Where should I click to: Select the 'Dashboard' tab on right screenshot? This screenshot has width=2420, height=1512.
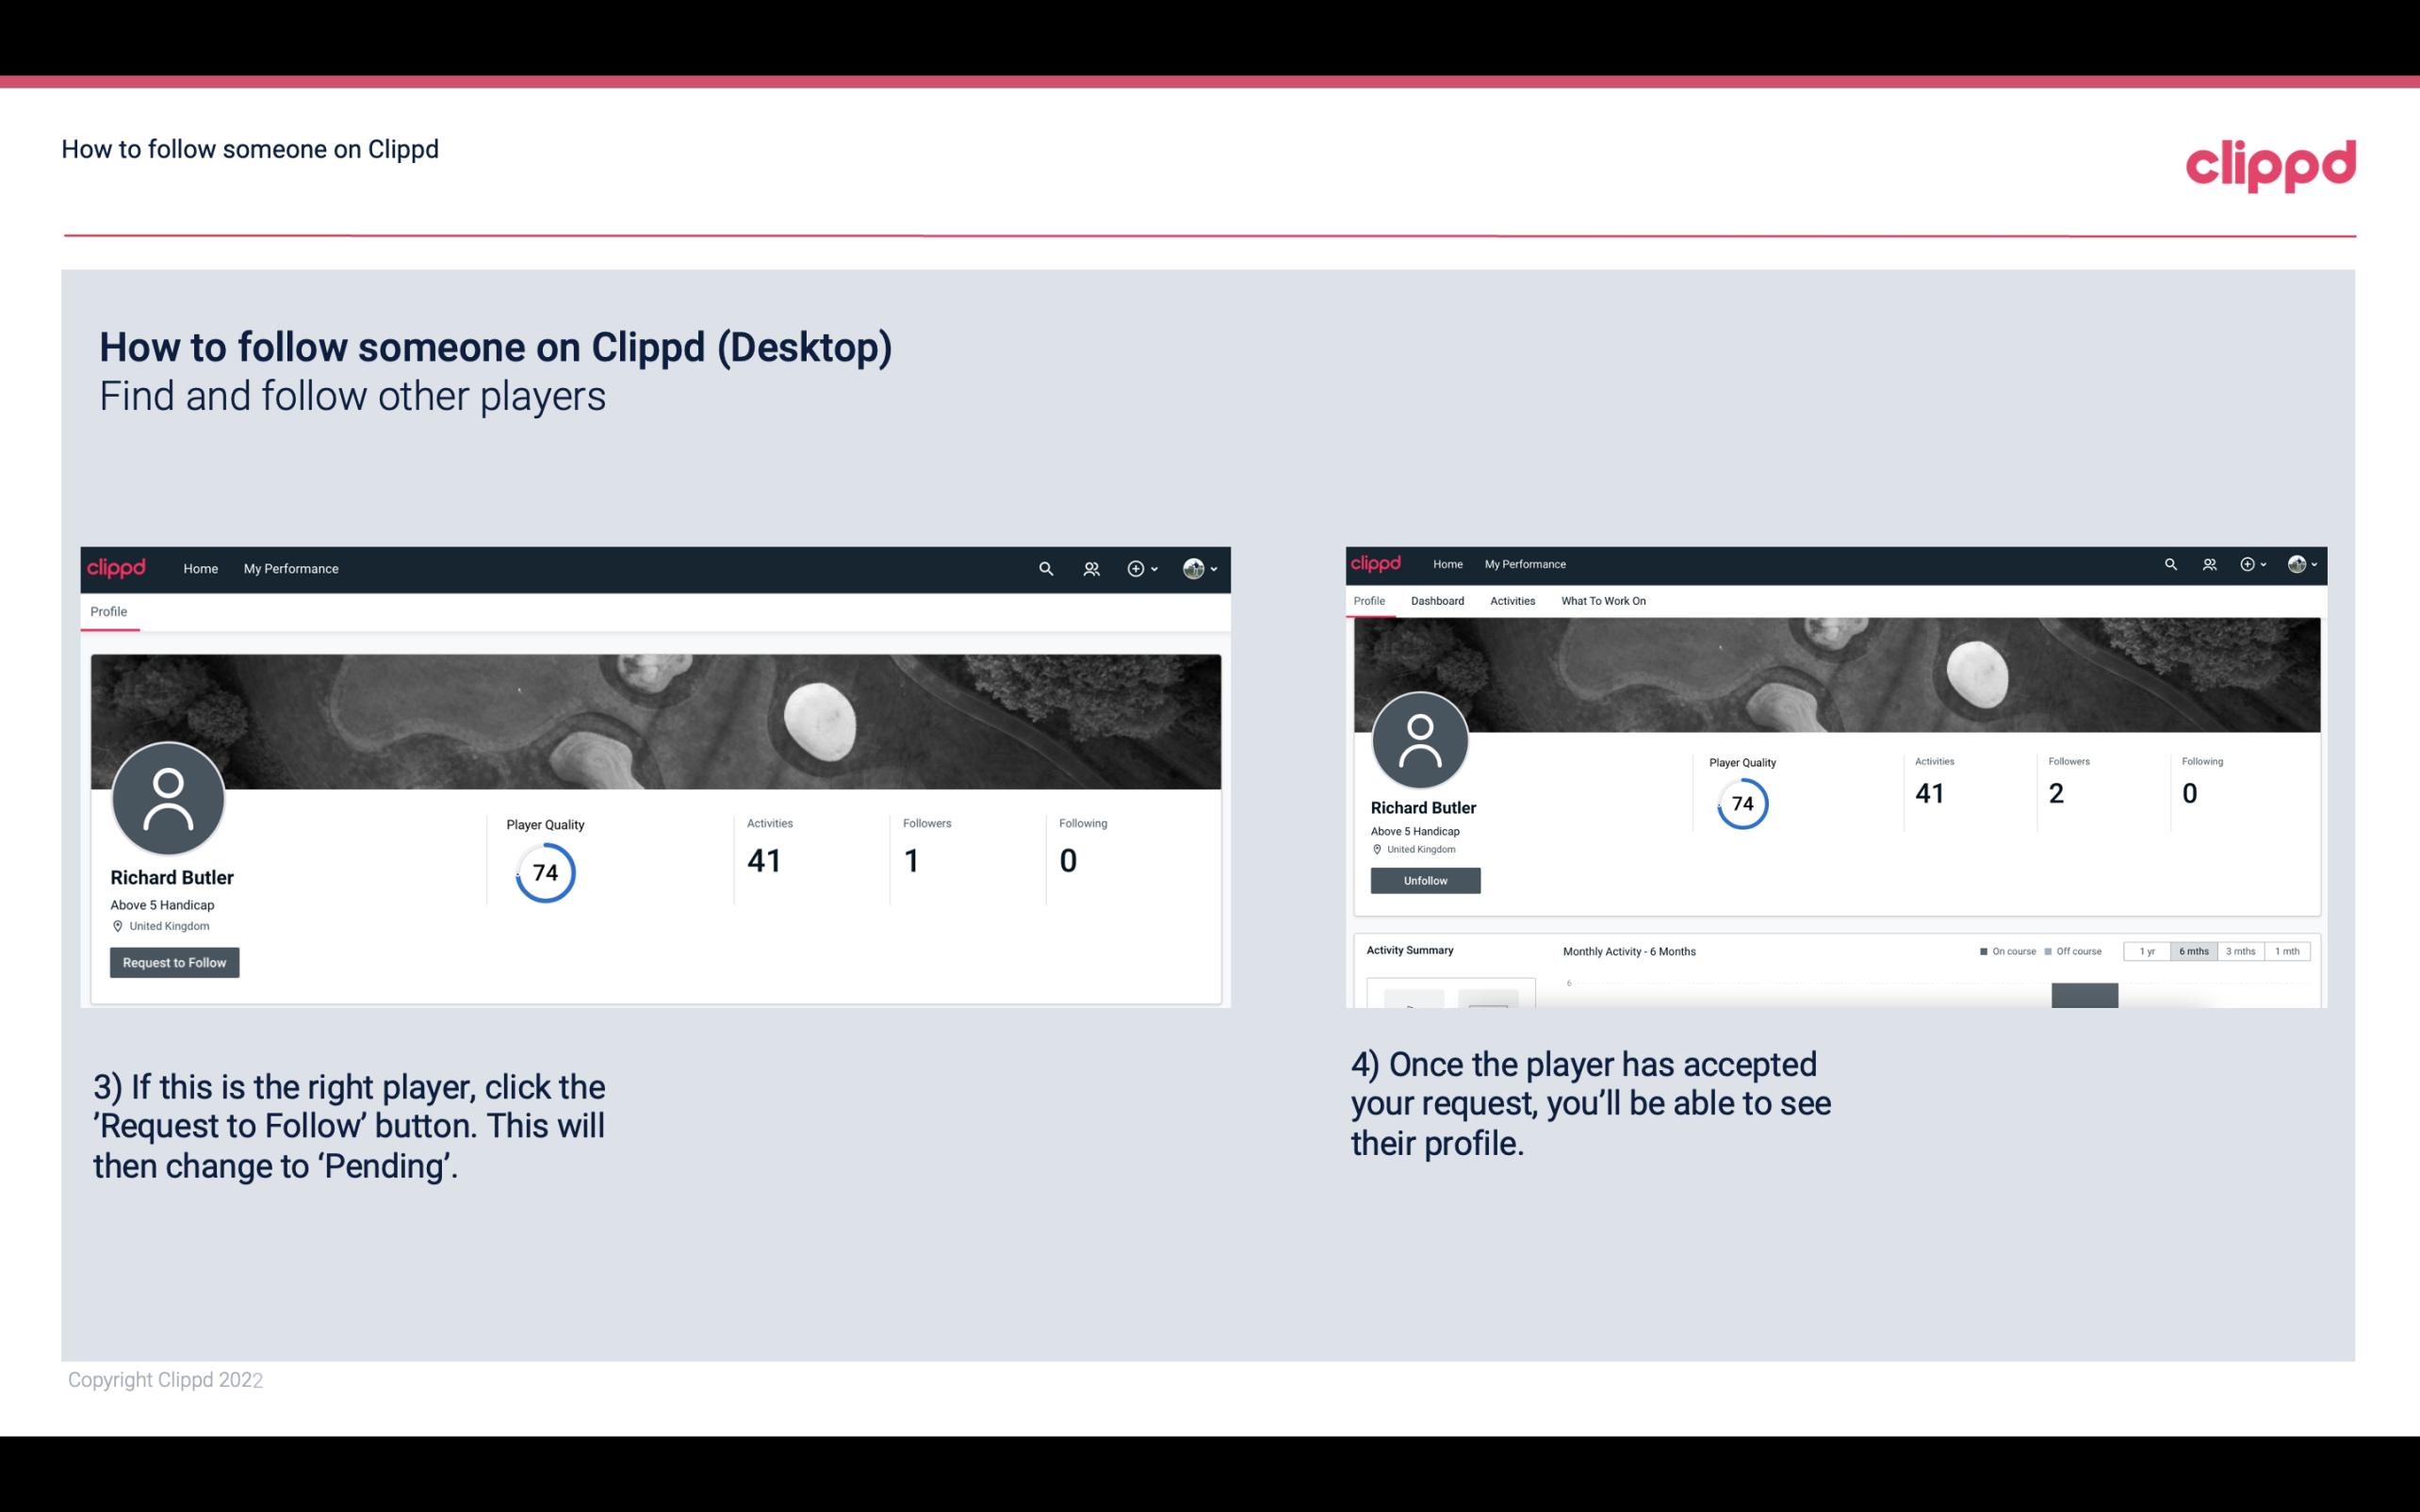coord(1437,599)
